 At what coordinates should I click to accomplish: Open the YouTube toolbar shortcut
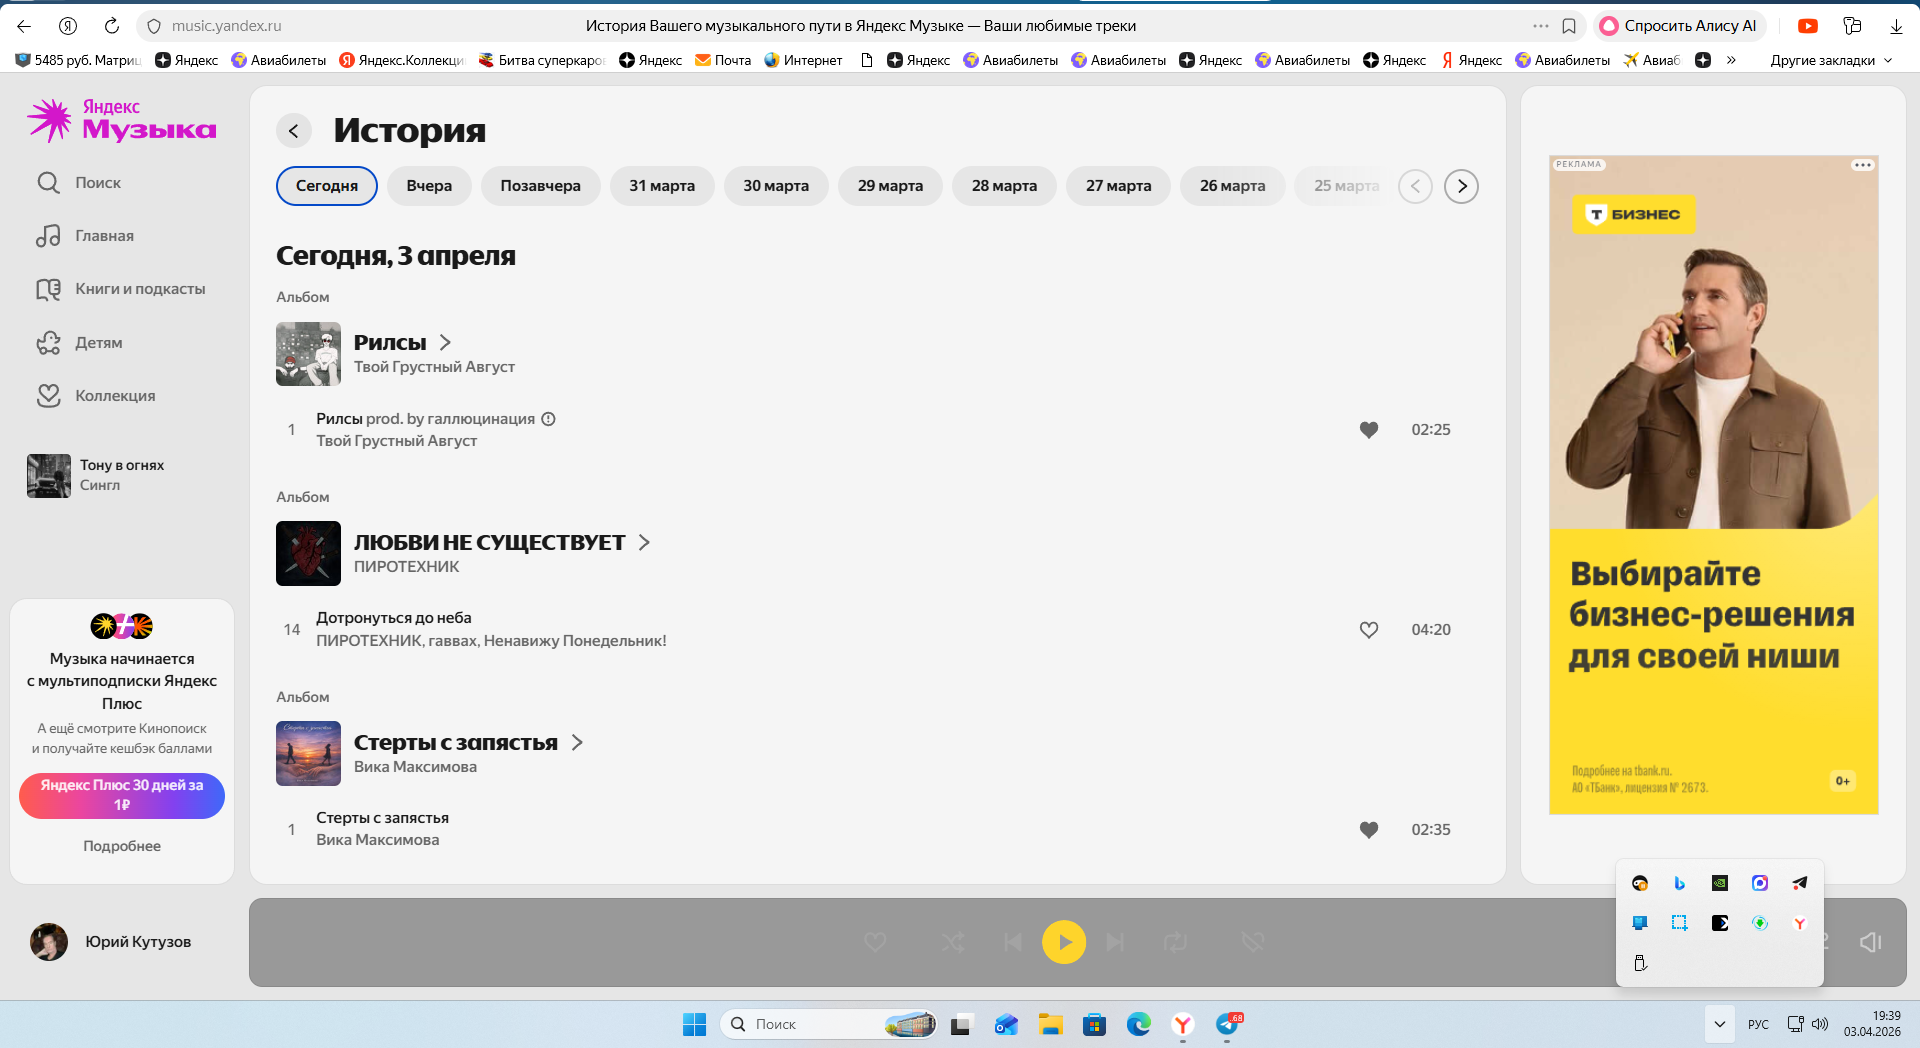click(x=1808, y=26)
